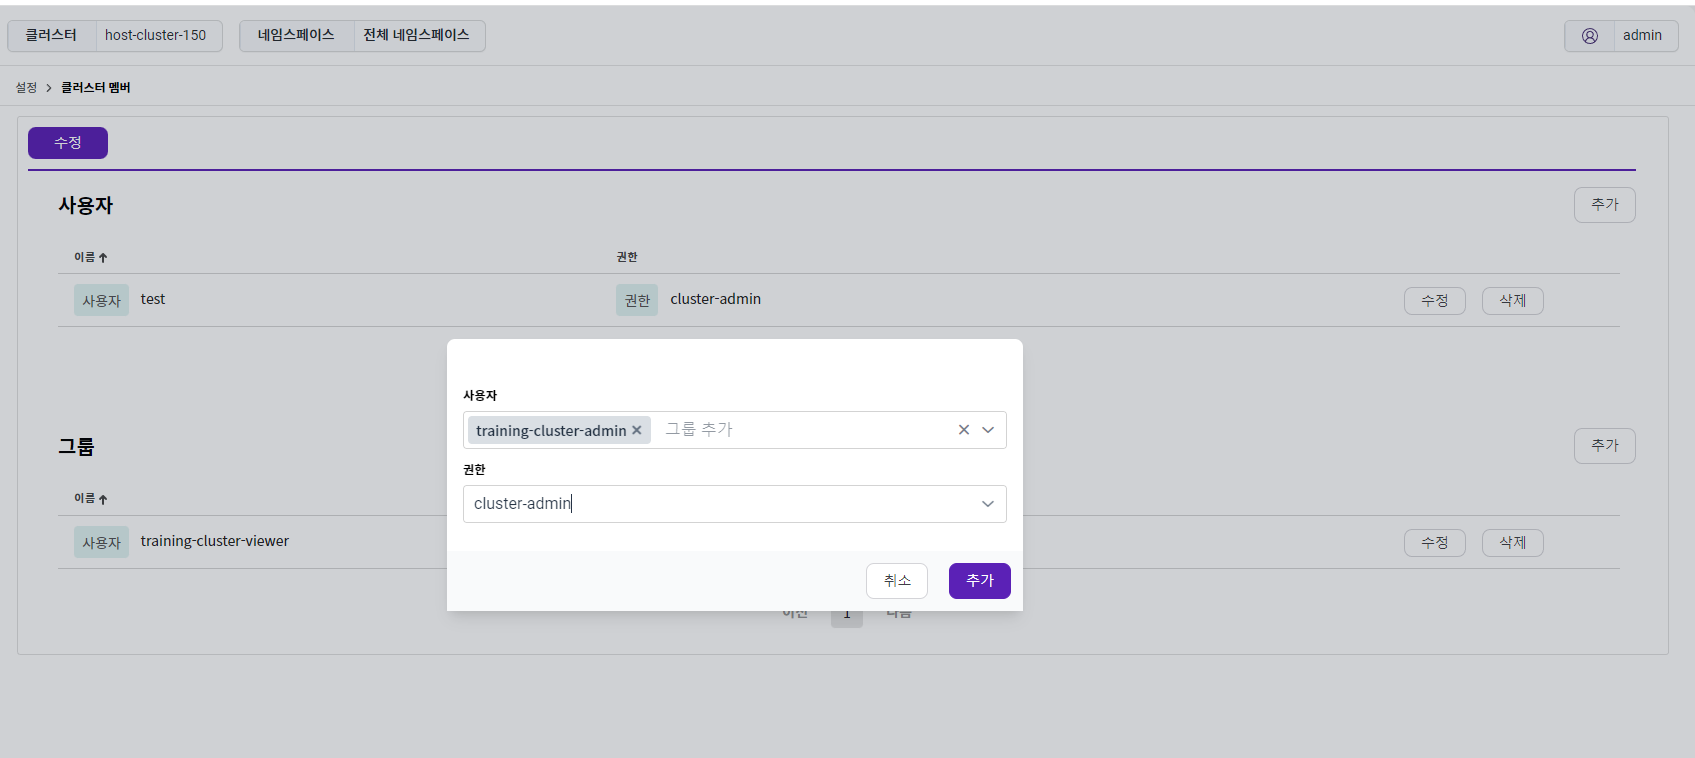
Task: Click the 추가 button in the 그룹 section
Action: (x=1605, y=446)
